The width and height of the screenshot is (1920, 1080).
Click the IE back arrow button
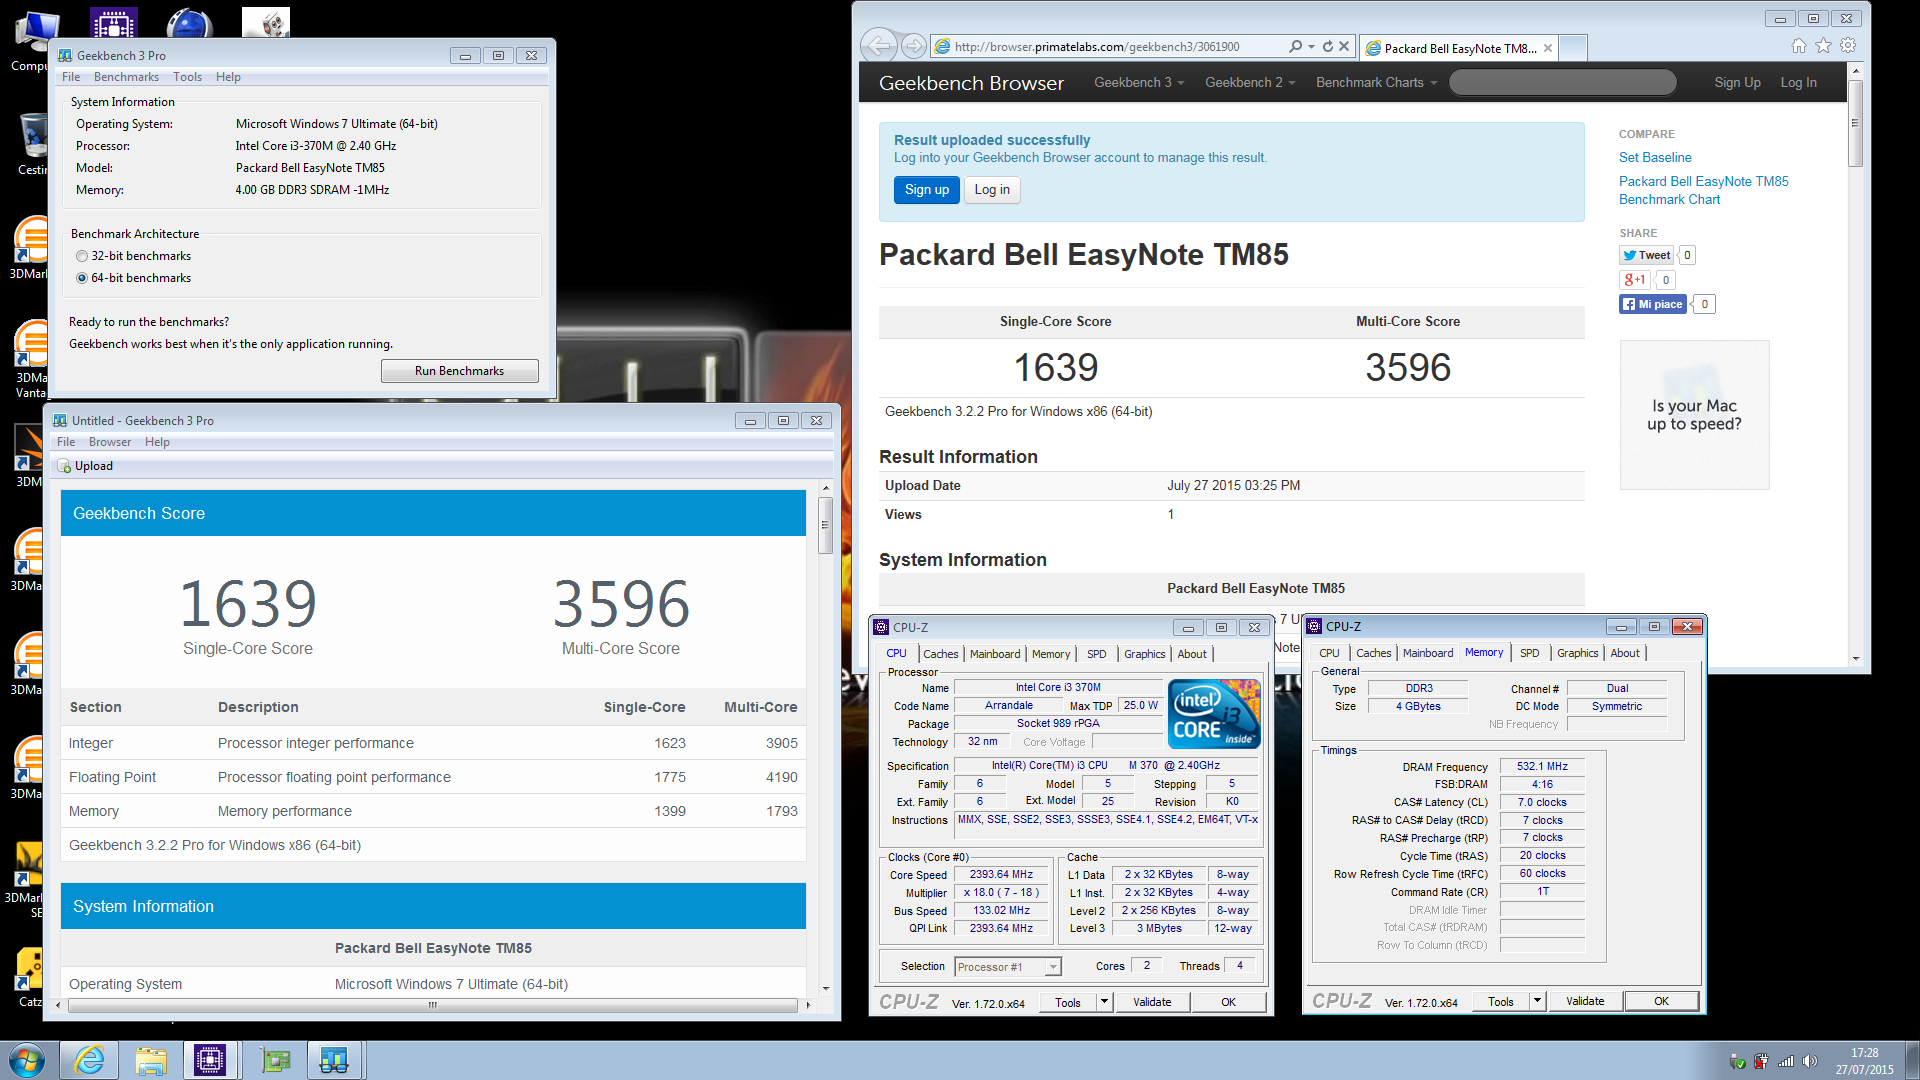[878, 46]
